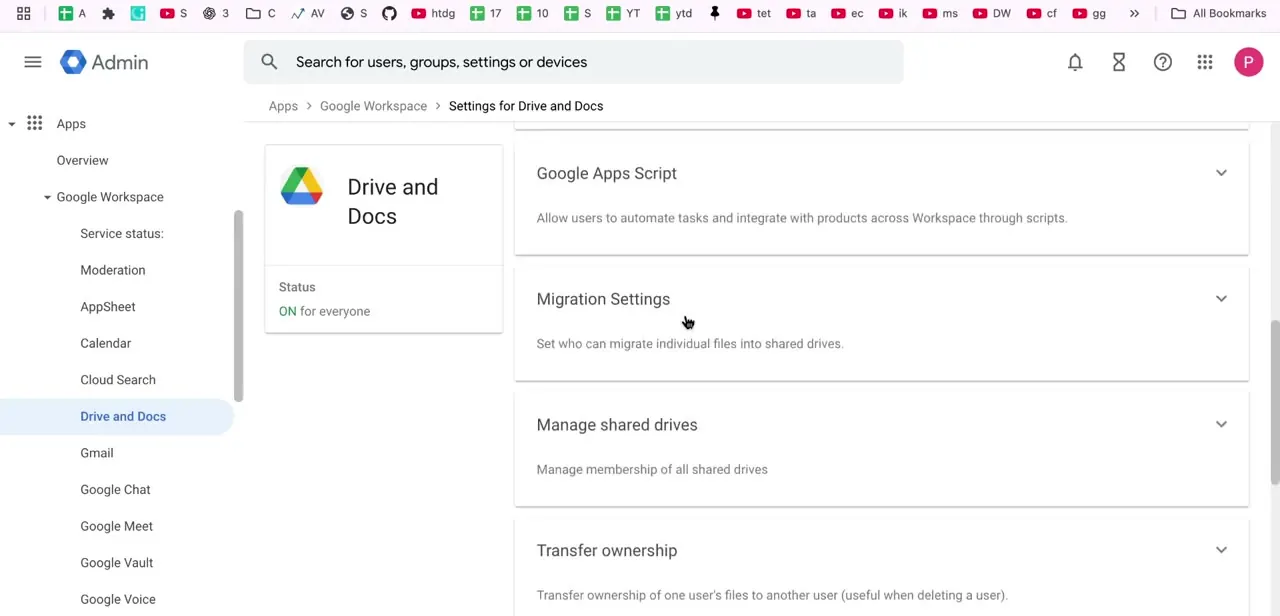This screenshot has height=616, width=1280.
Task: Expand the Transfer ownership section
Action: click(1221, 550)
